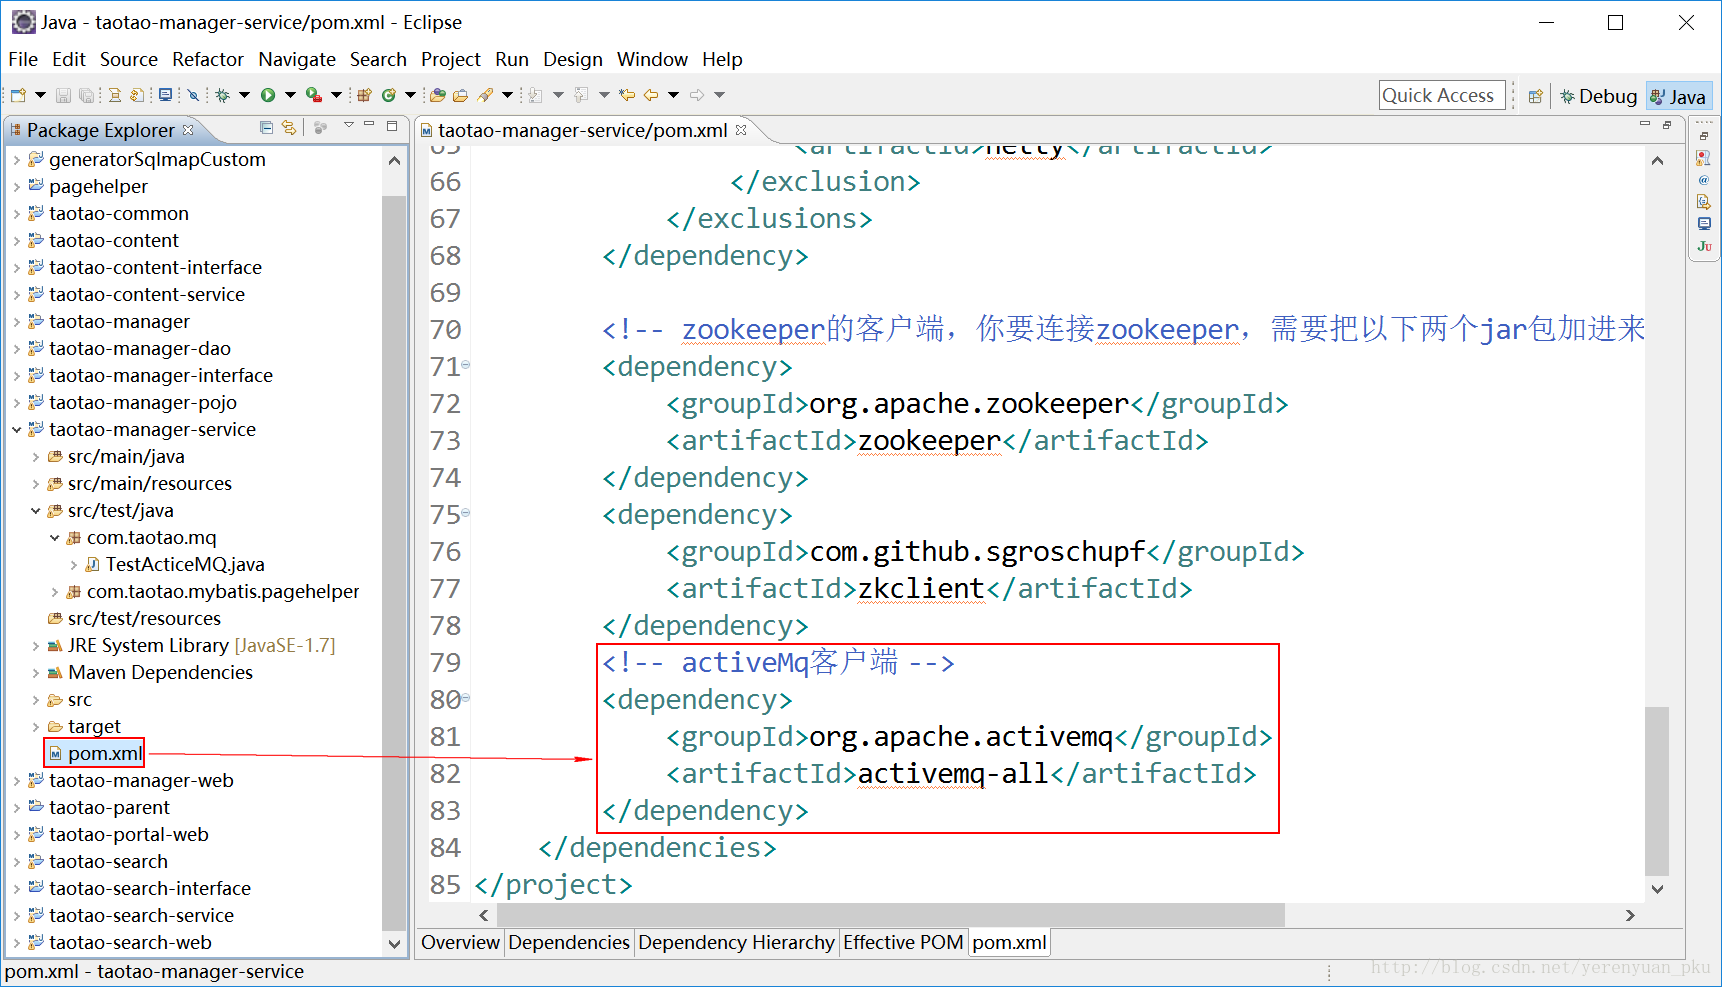The image size is (1722, 987).
Task: Click the New wizard toolbar icon
Action: point(18,95)
